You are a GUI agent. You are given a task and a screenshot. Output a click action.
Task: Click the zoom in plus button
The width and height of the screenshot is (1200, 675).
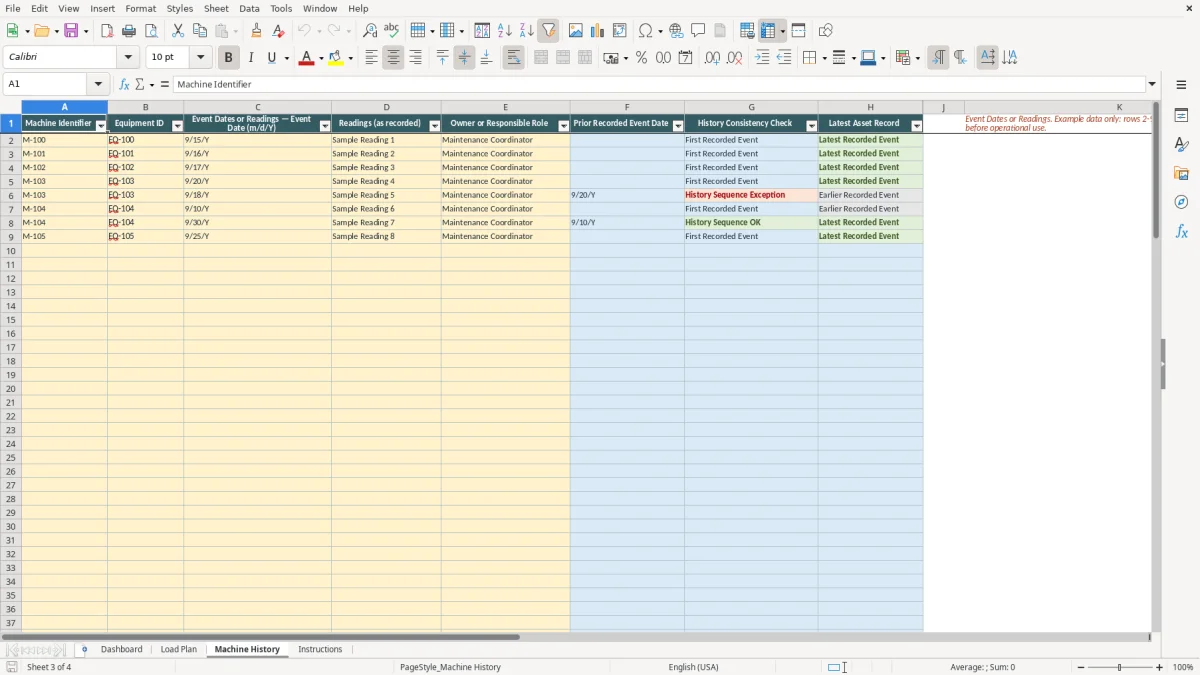coord(1159,667)
